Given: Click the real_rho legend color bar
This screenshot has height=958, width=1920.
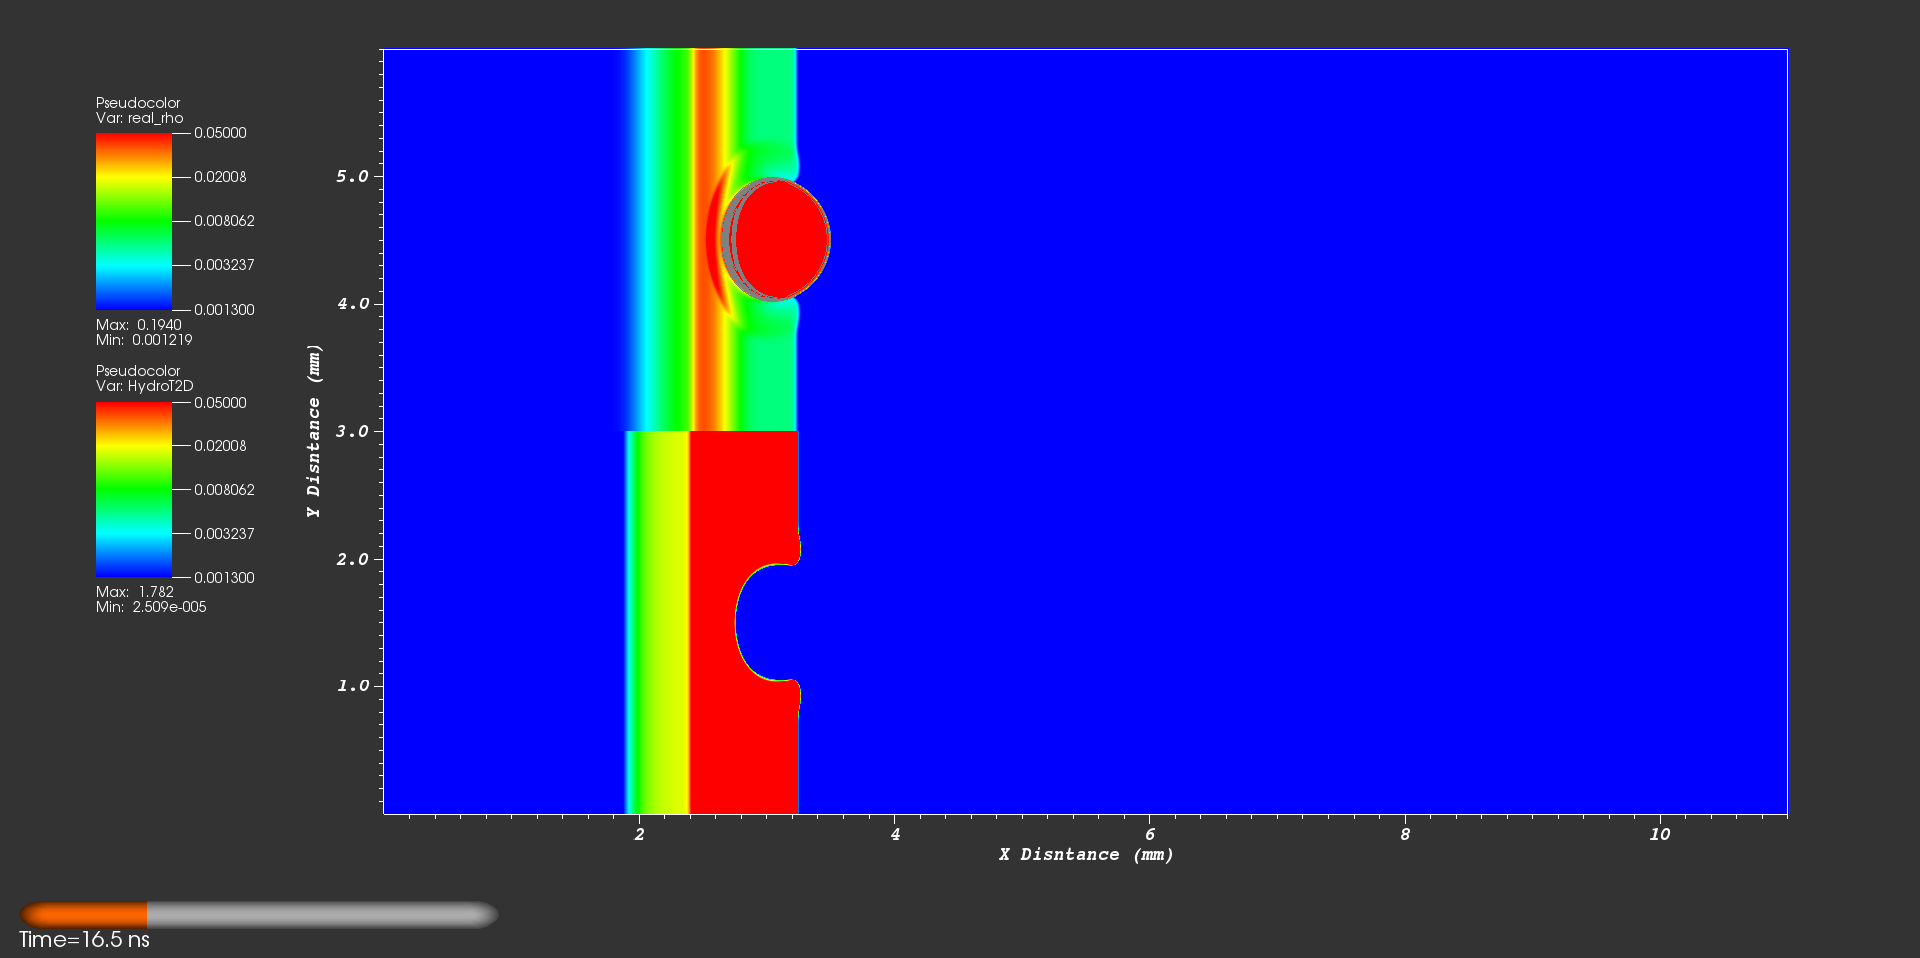Looking at the screenshot, I should [x=133, y=221].
